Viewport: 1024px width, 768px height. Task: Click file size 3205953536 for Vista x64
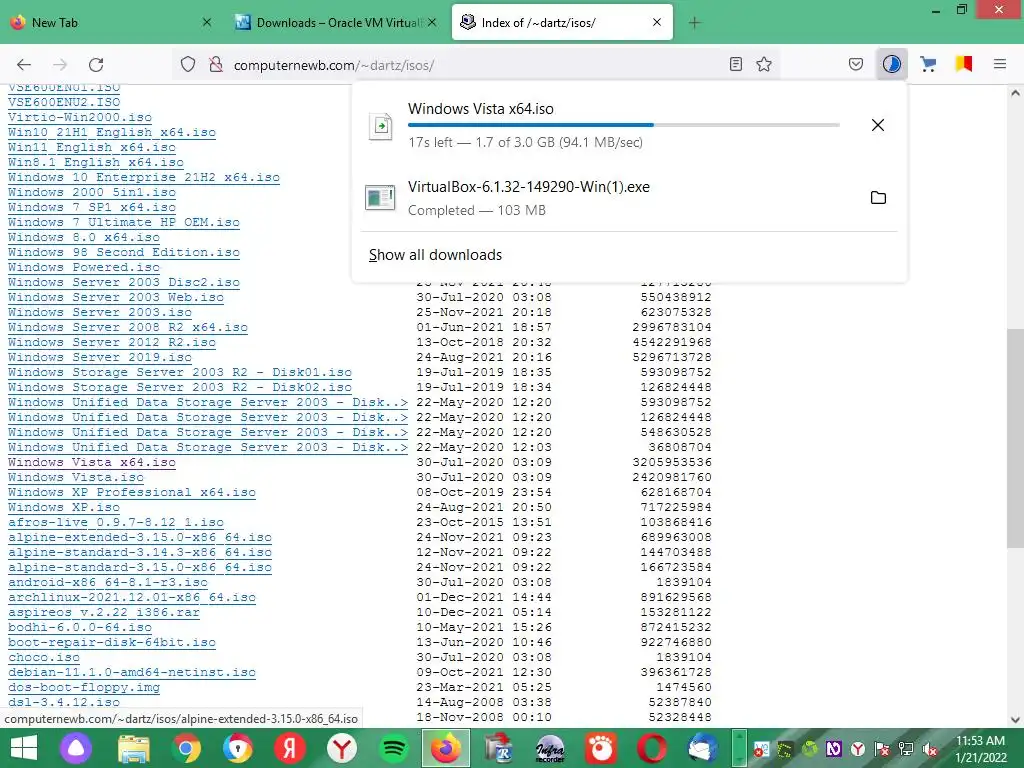click(672, 462)
